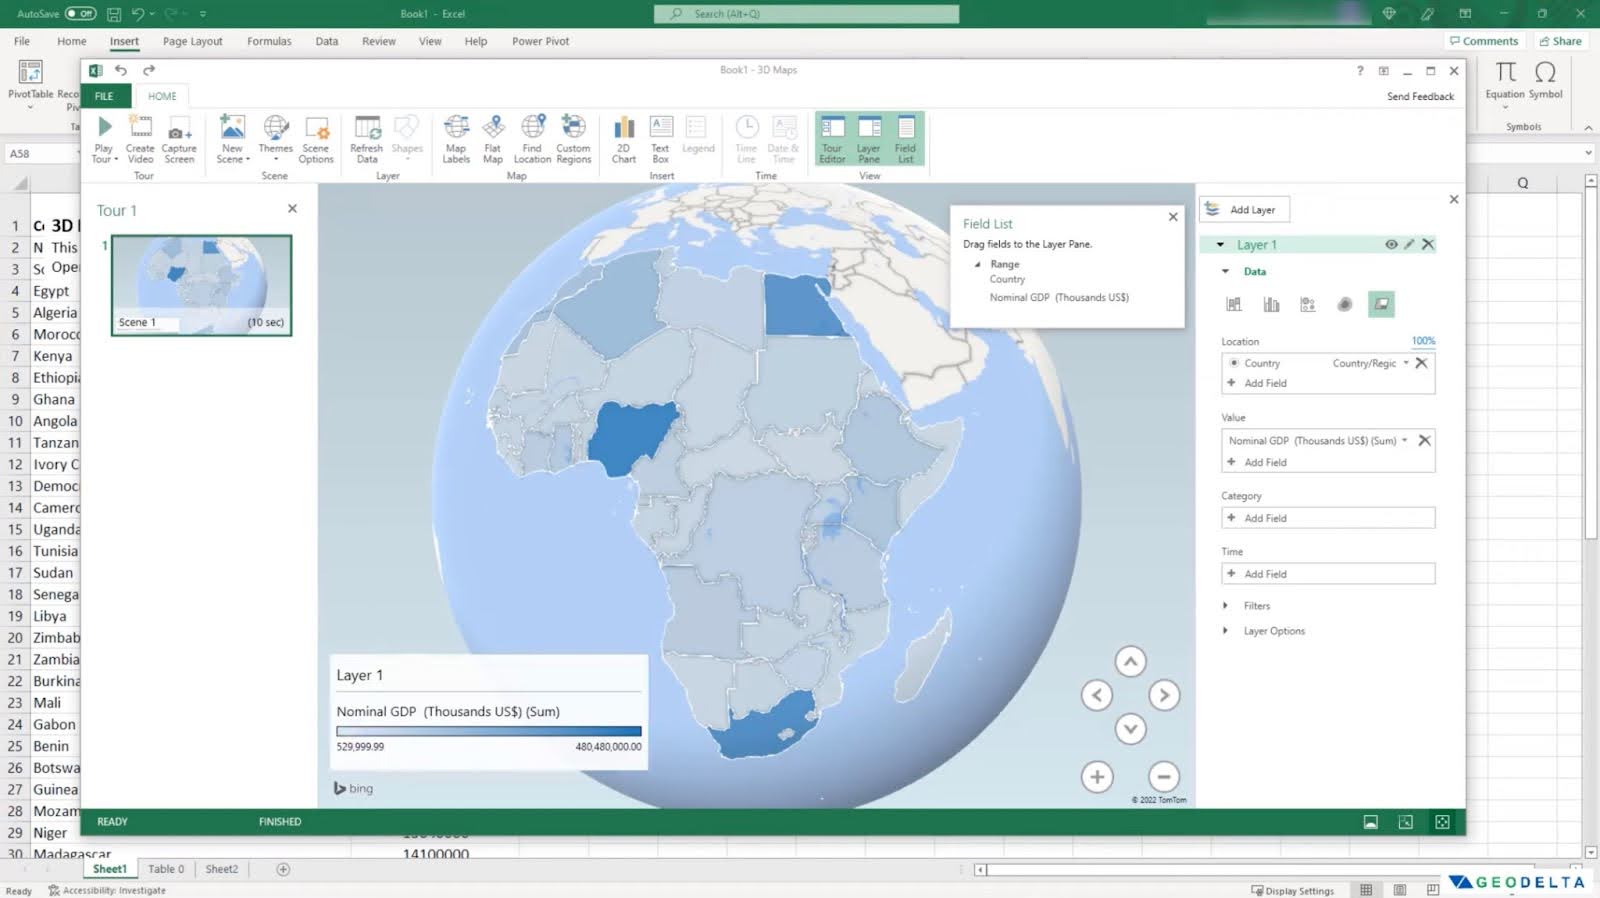Rotate map right arrow
This screenshot has height=898, width=1600.
point(1164,695)
